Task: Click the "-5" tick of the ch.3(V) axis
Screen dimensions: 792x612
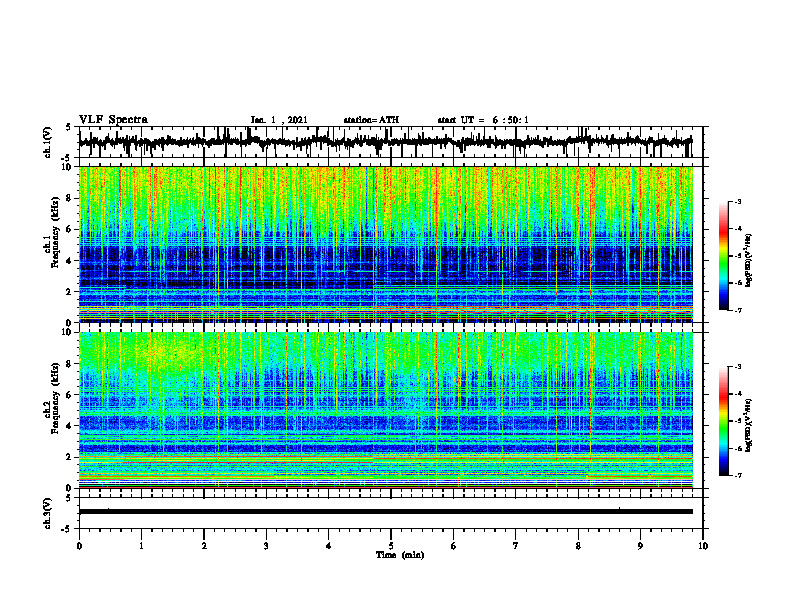Action: point(68,529)
